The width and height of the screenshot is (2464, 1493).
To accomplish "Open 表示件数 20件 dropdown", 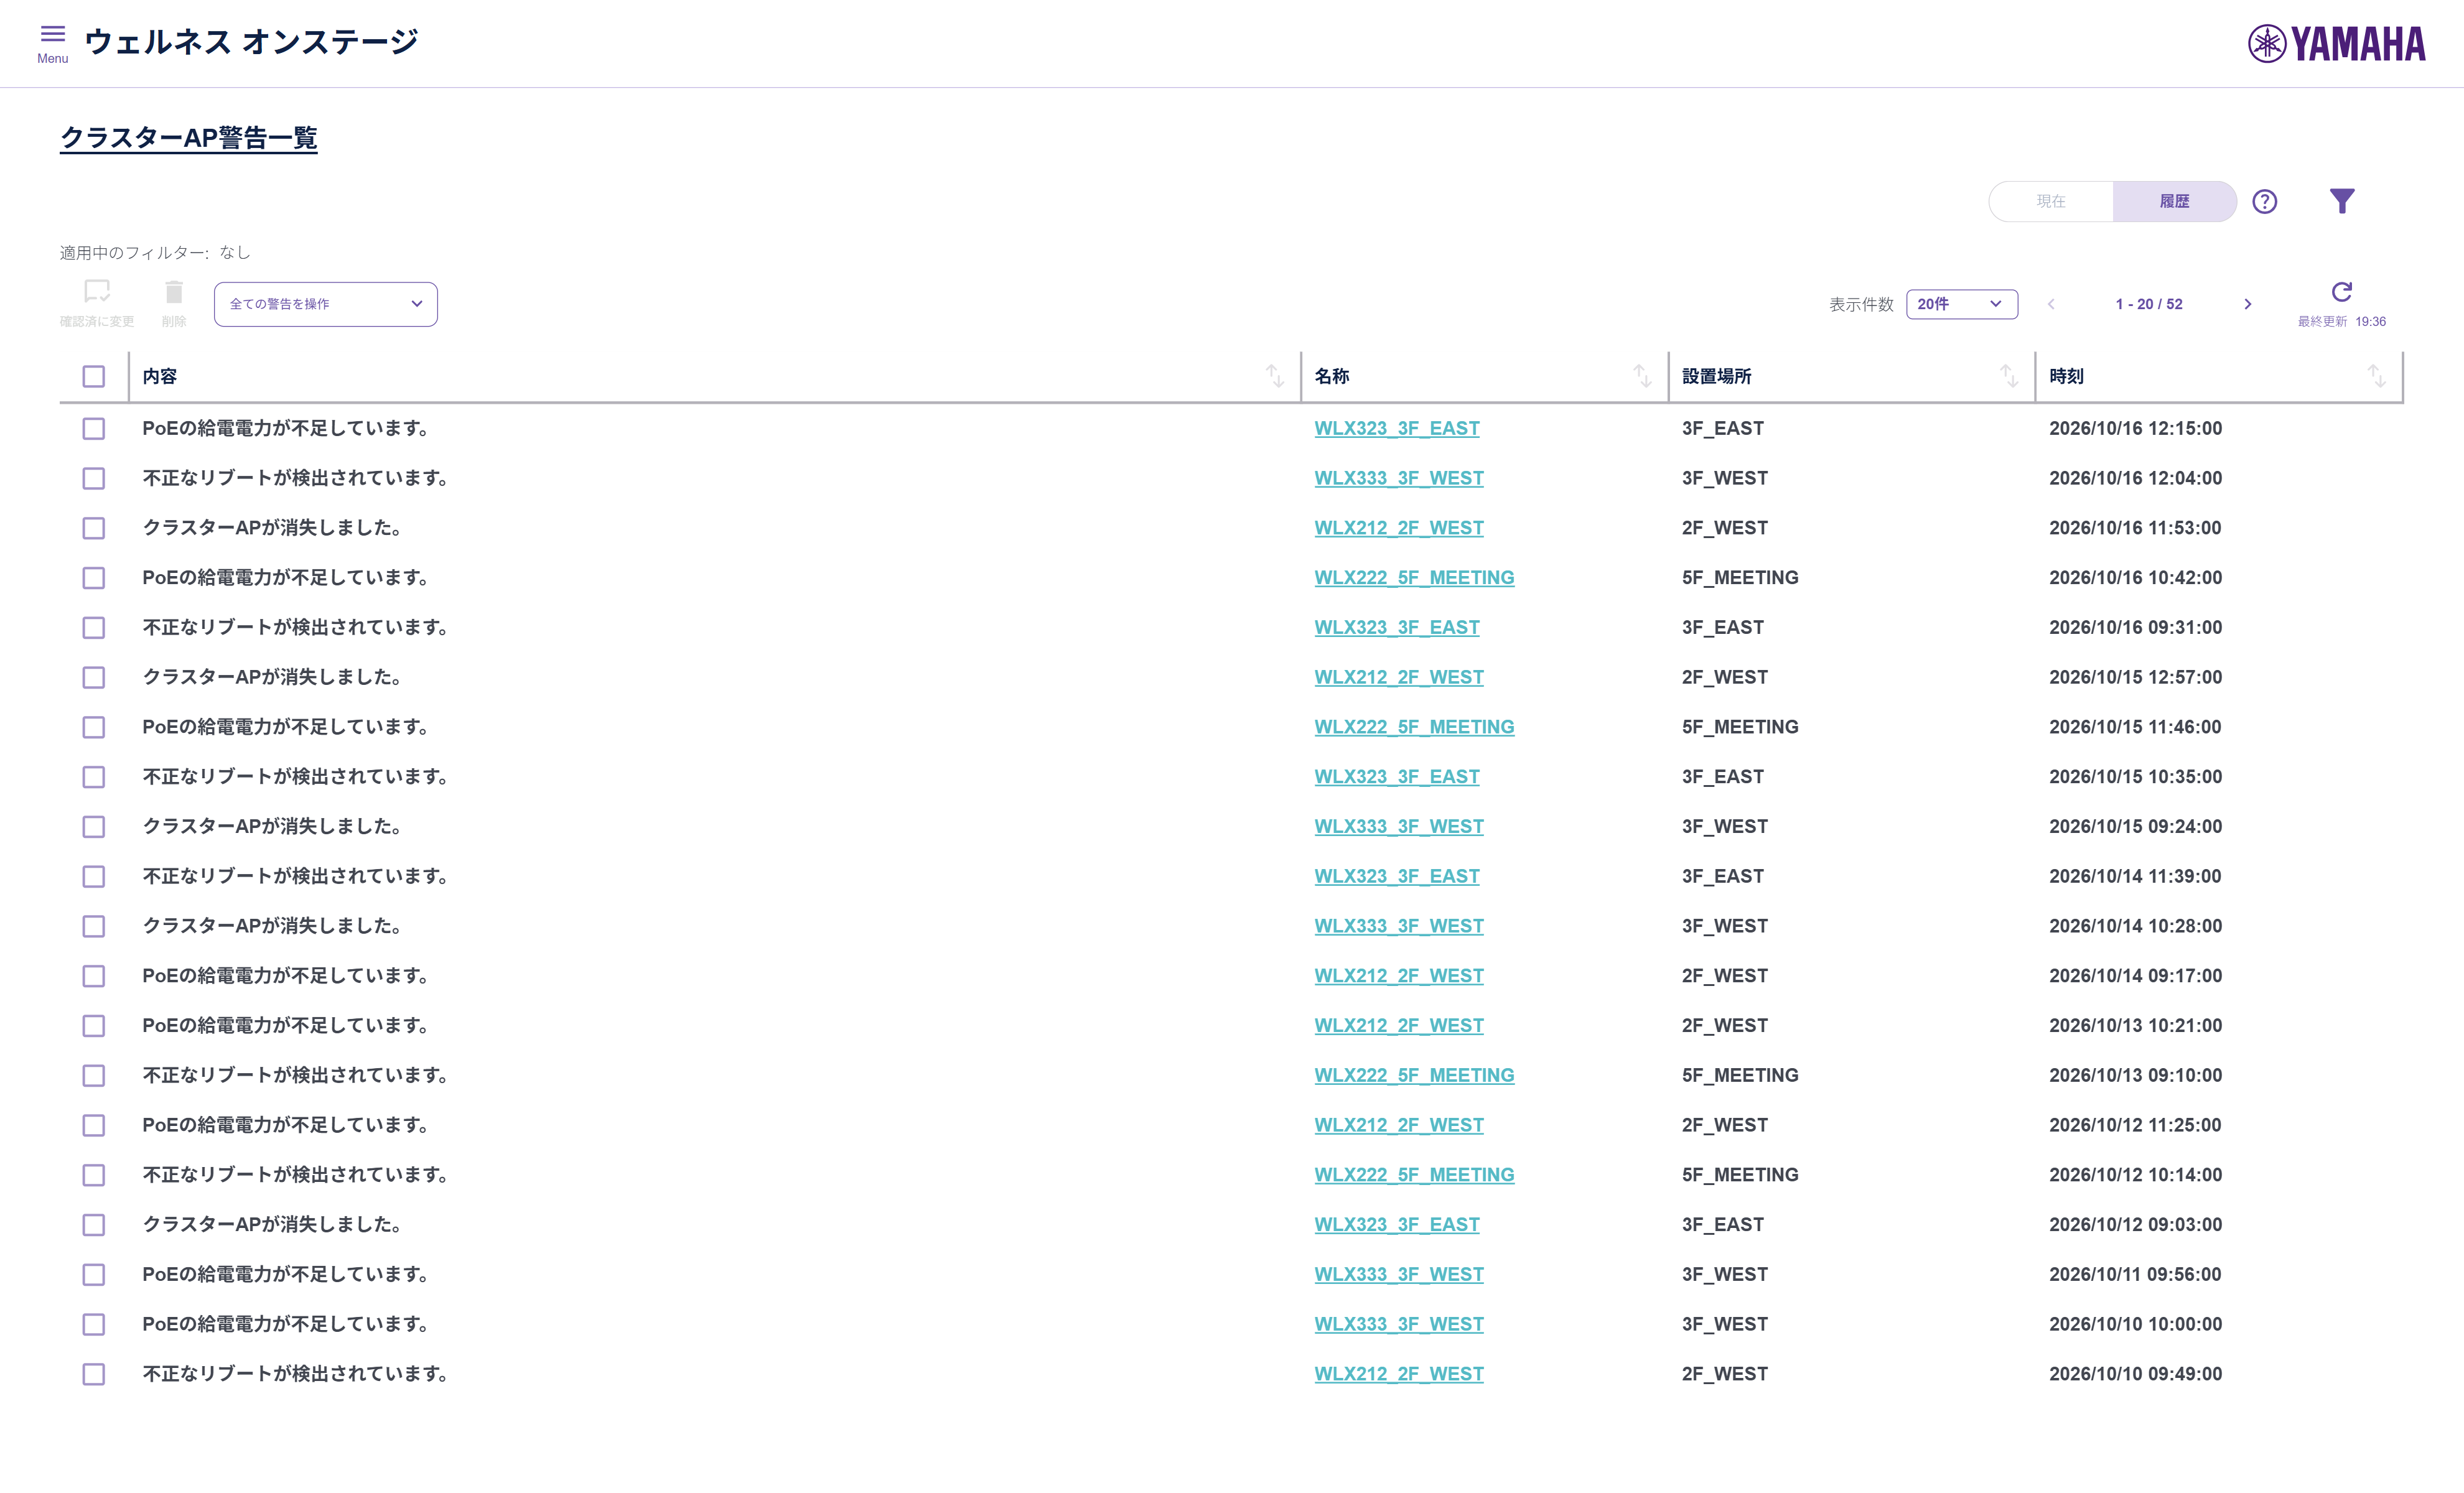I will pos(1961,304).
